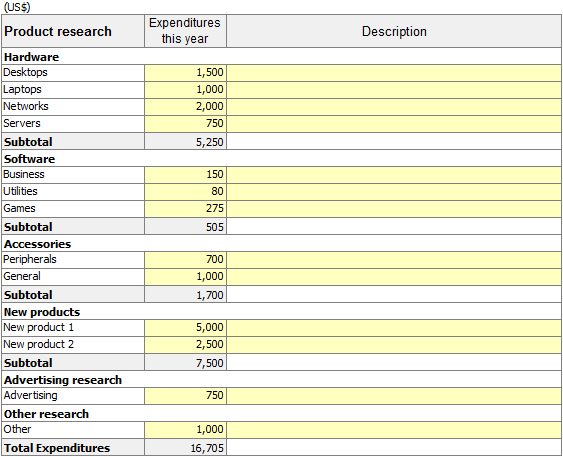The width and height of the screenshot is (563, 457).
Task: Click the Other research expenditure cell
Action: (x=185, y=430)
